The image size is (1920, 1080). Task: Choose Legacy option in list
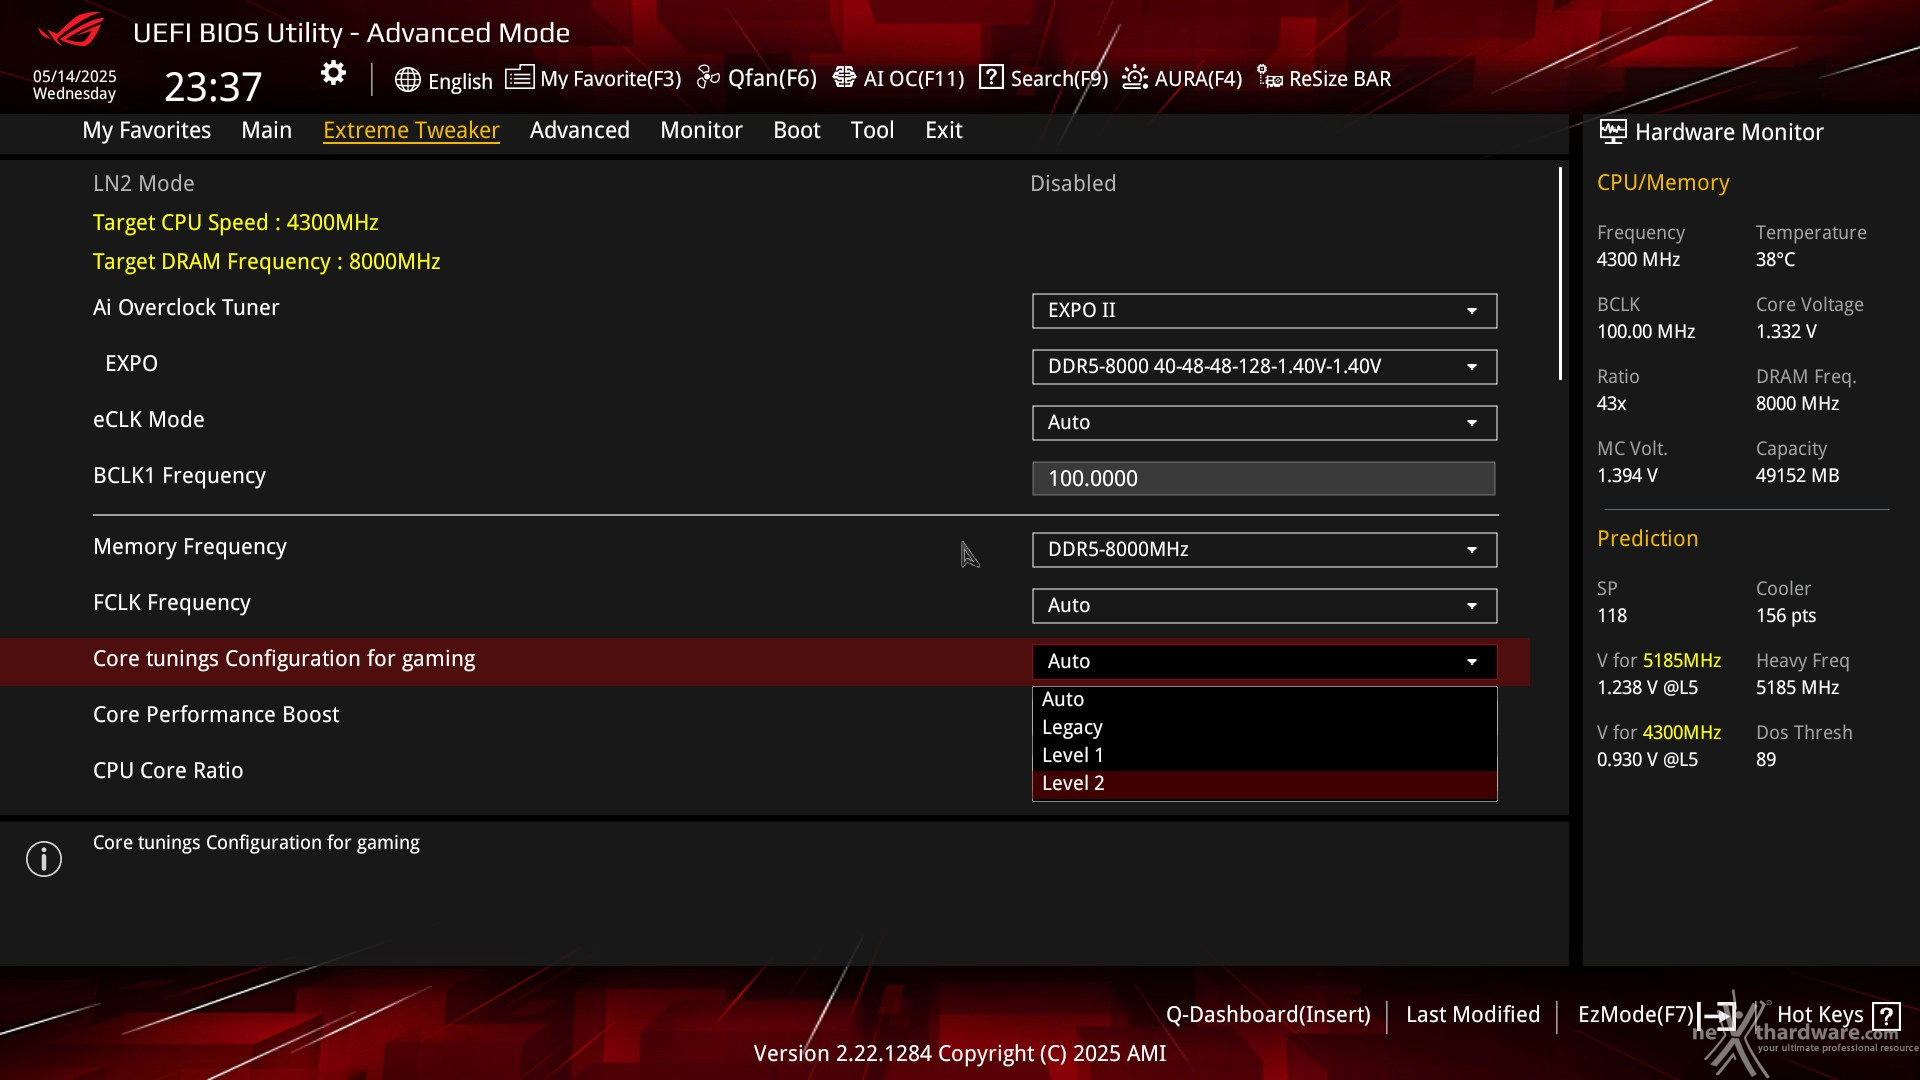coord(1264,728)
